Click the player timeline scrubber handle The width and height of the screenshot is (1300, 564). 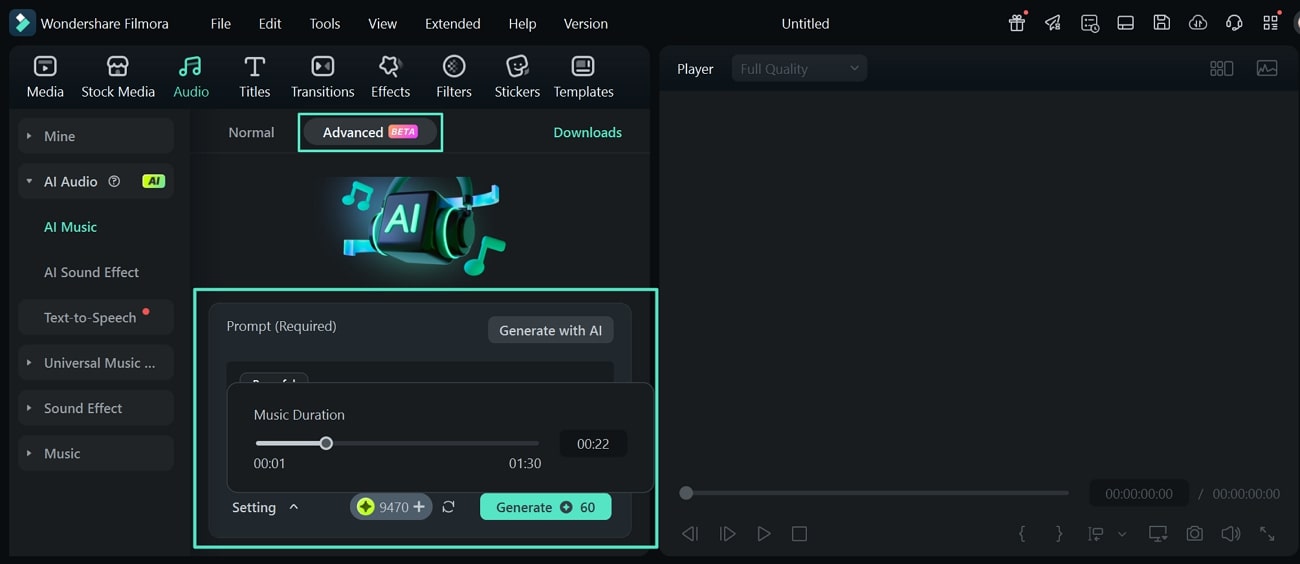click(x=686, y=493)
